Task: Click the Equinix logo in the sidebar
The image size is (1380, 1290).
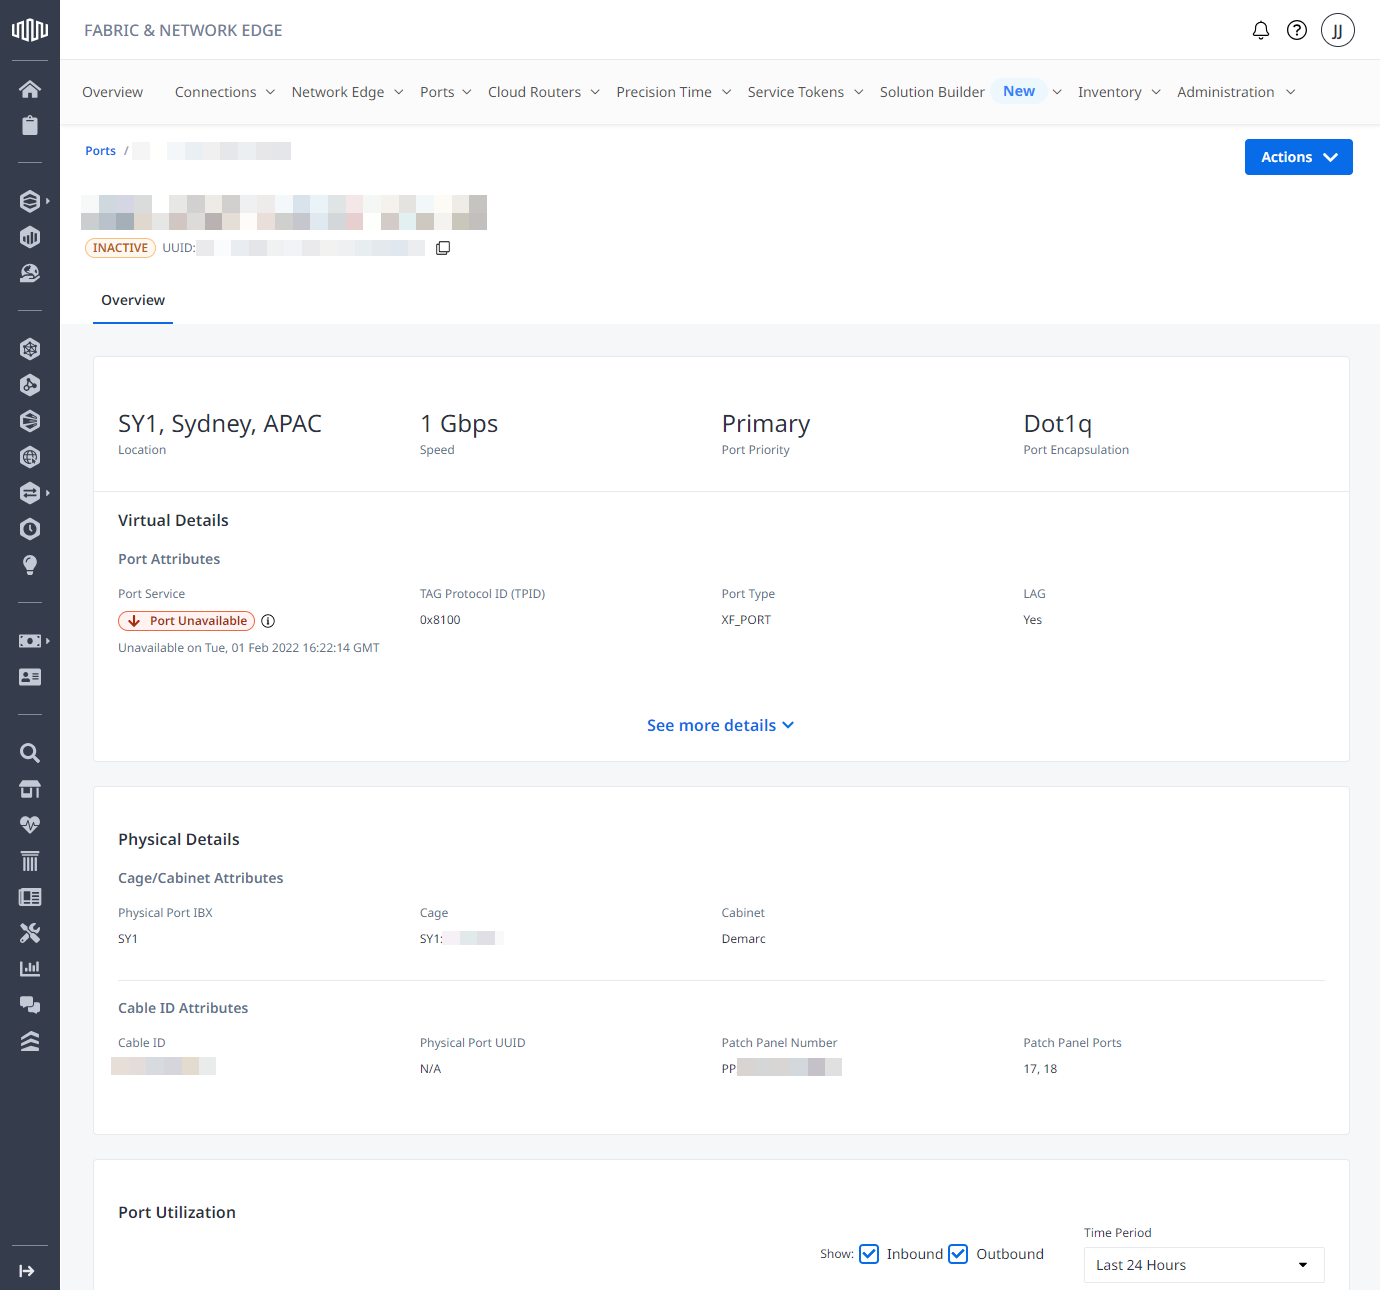Action: (x=30, y=30)
